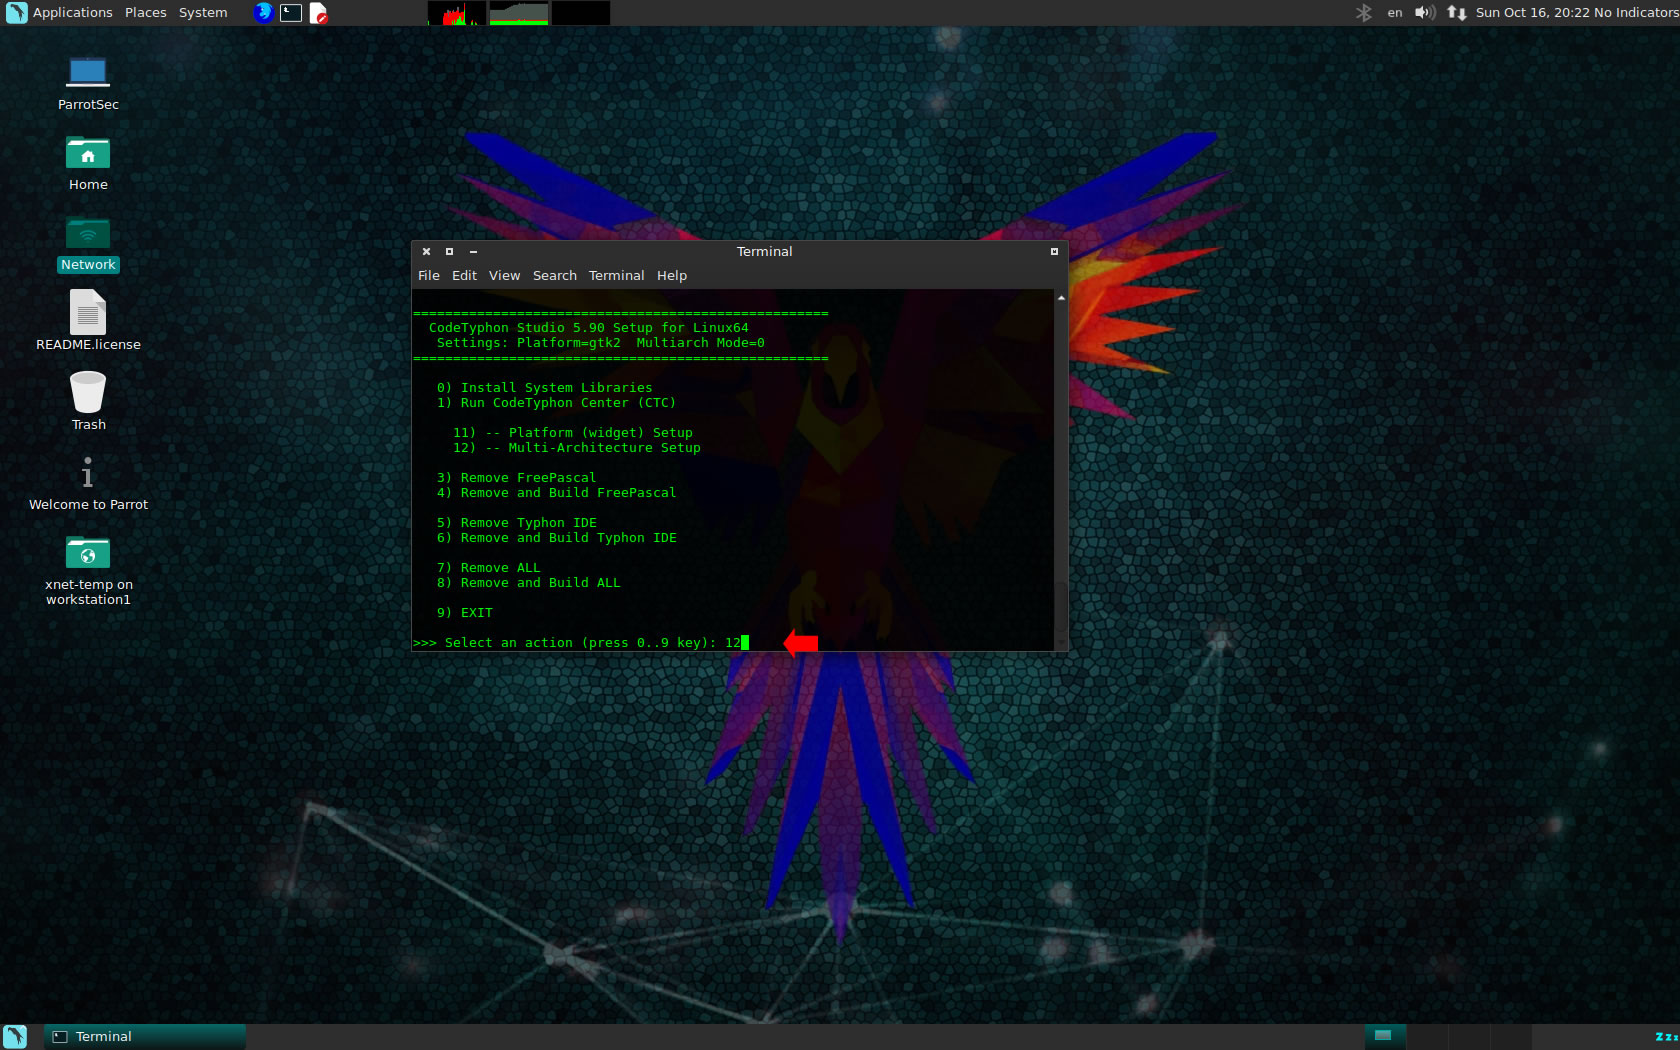Launch terminal from the top panel launcher

click(291, 13)
